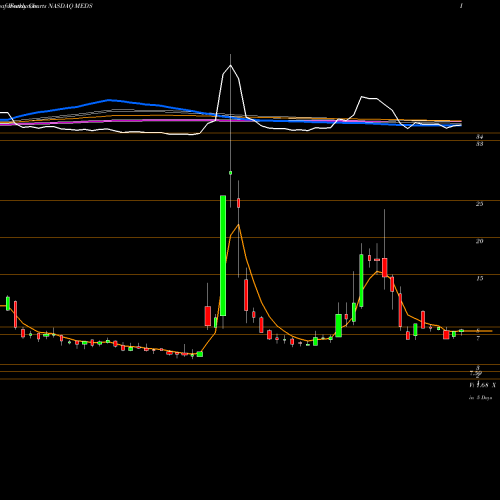500x500 pixels.
Task: Click the 34 price axis label
Action: [479, 136]
